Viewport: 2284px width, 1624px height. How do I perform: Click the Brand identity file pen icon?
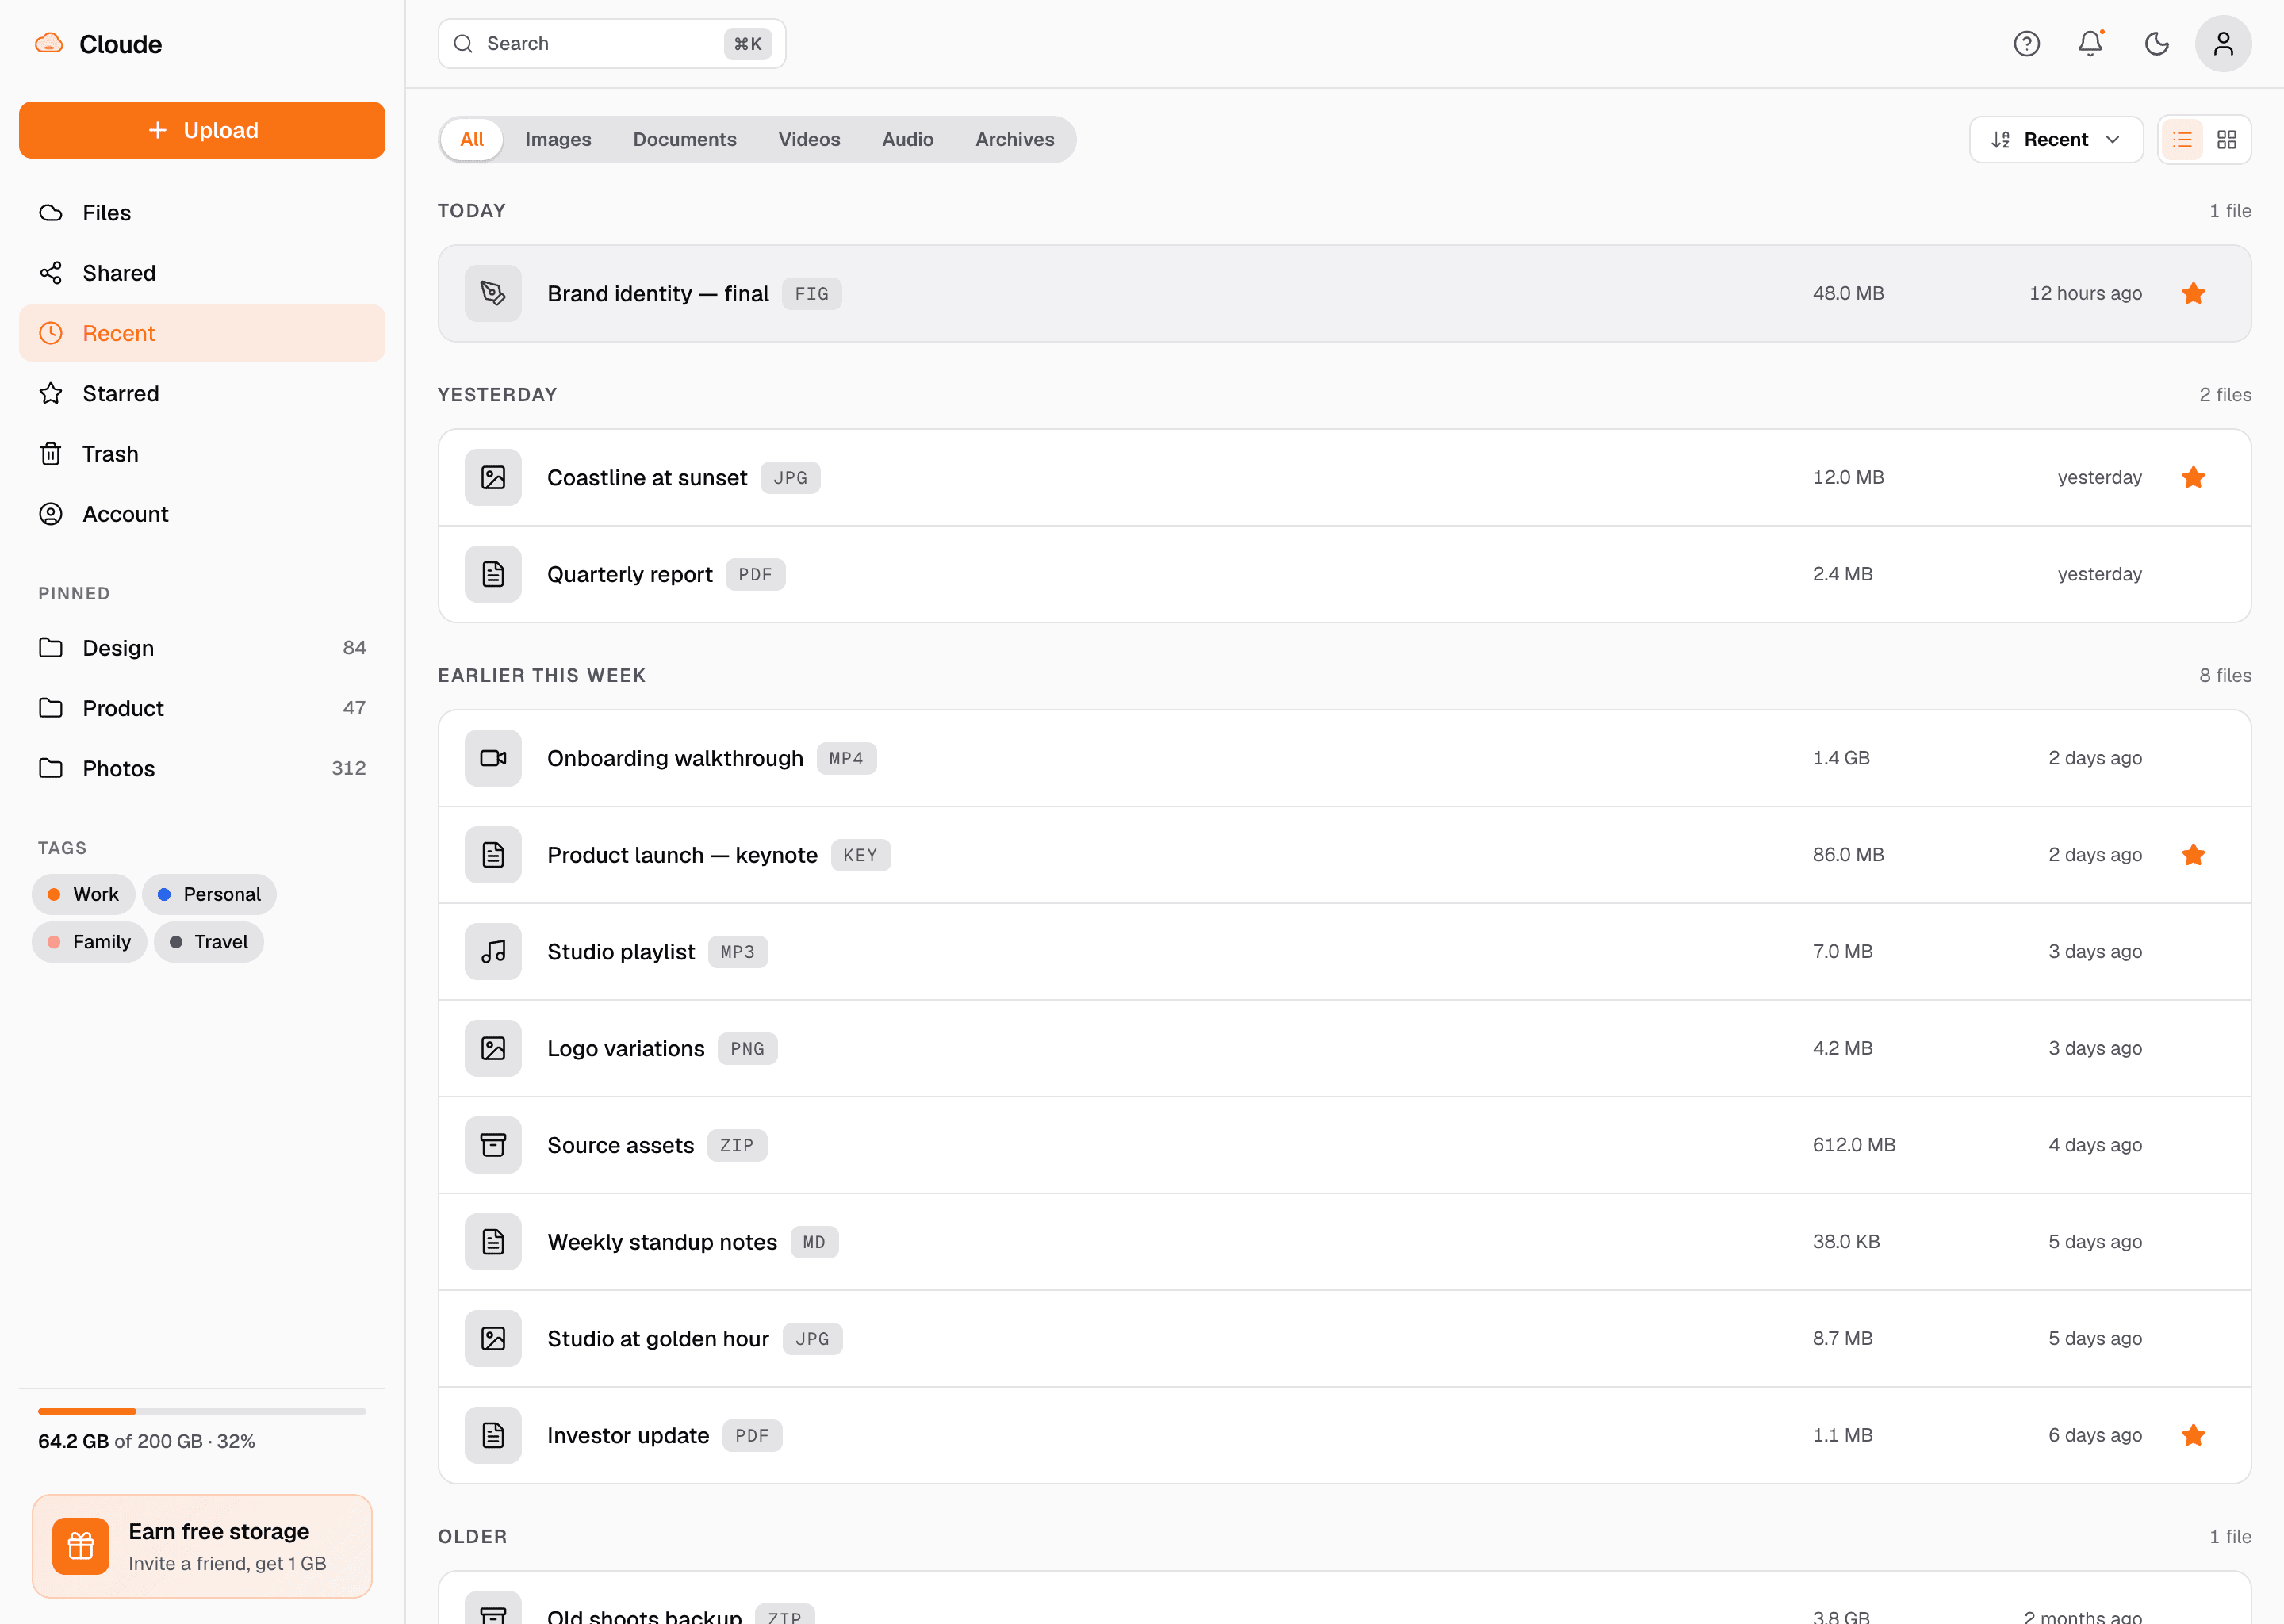[493, 293]
